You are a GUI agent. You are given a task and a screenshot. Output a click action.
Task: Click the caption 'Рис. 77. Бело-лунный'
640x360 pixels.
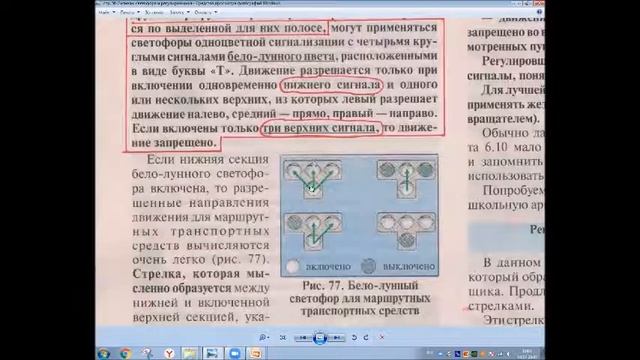tap(360, 285)
